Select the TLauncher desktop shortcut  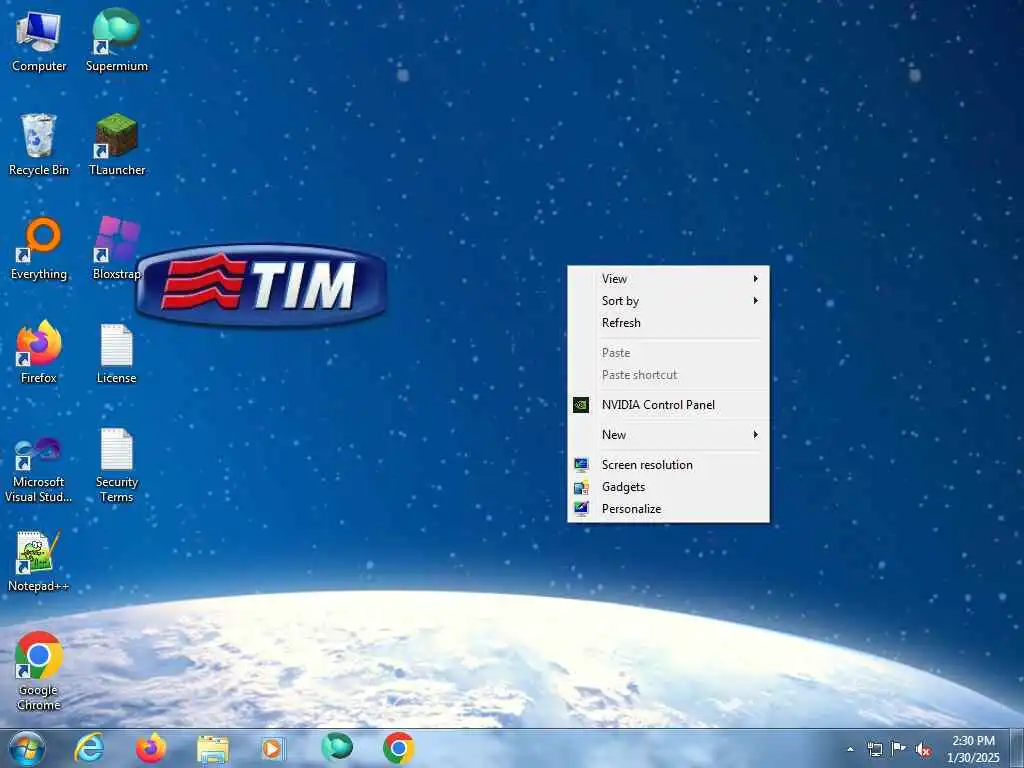point(116,145)
